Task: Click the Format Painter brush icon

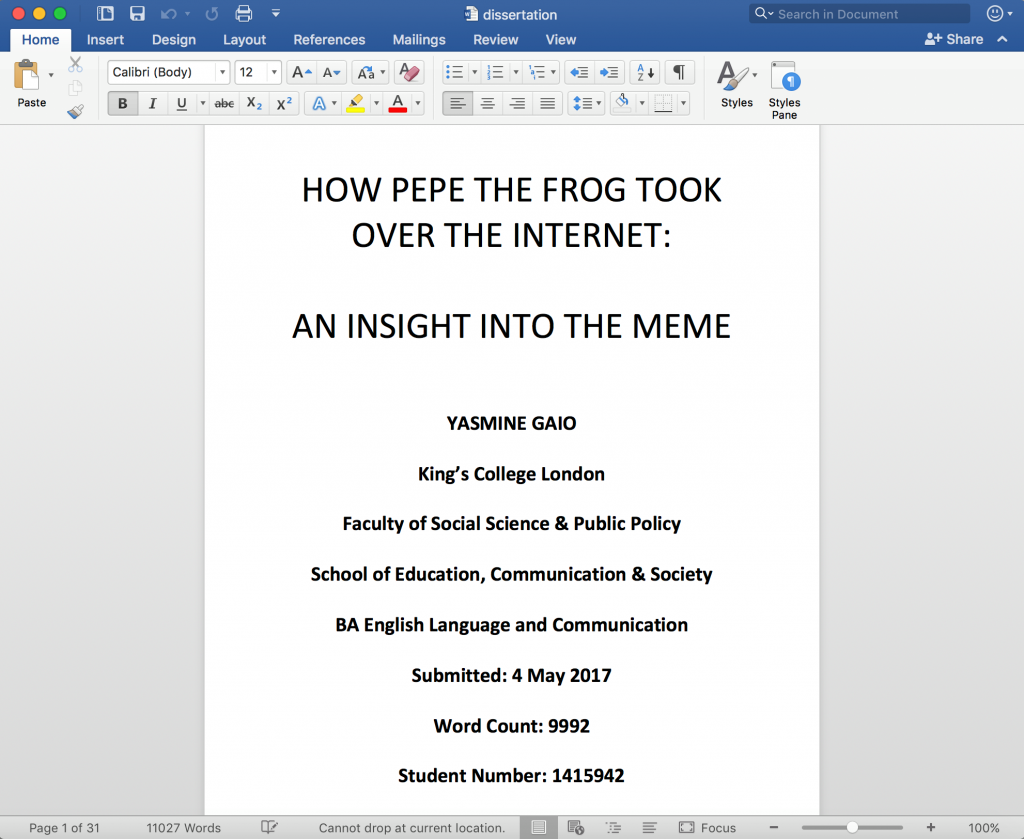Action: 75,112
